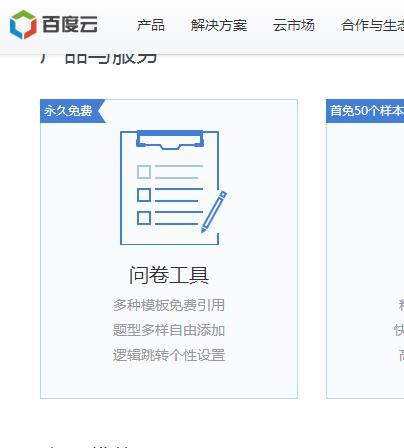Click the 百度云 logo text
This screenshot has width=404, height=448.
click(x=70, y=25)
